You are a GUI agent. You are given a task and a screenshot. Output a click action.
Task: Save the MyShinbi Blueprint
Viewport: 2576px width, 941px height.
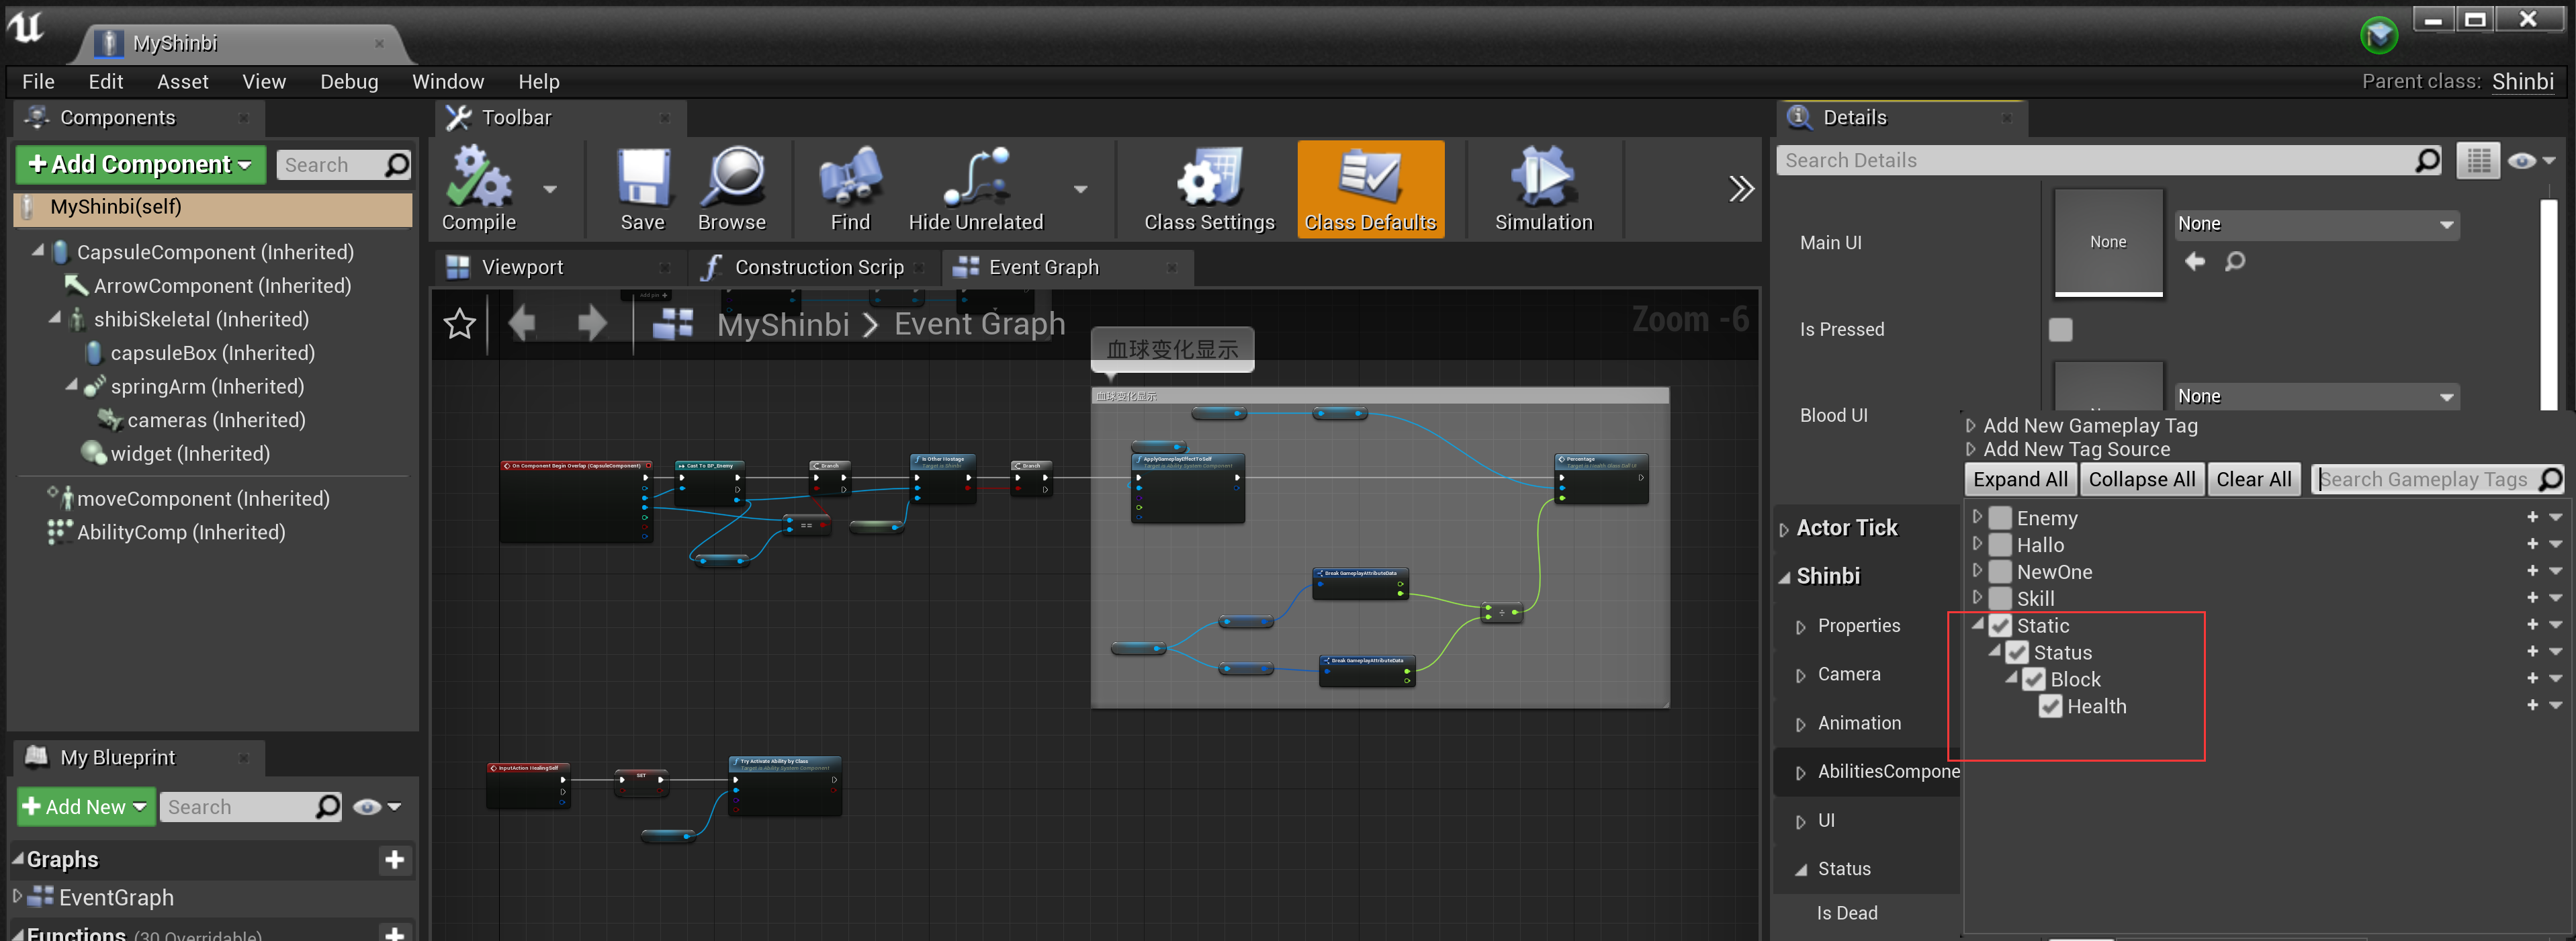coord(642,190)
